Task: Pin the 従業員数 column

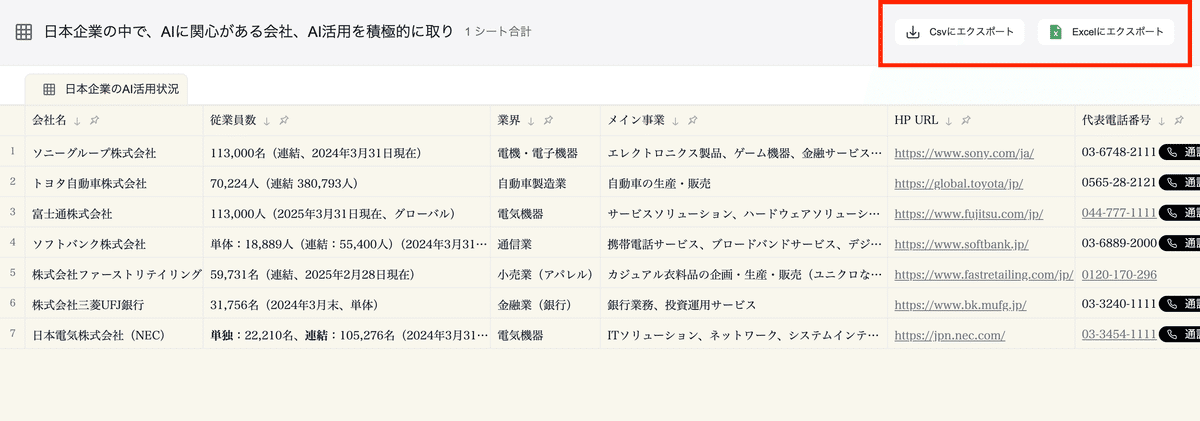Action: [x=283, y=120]
